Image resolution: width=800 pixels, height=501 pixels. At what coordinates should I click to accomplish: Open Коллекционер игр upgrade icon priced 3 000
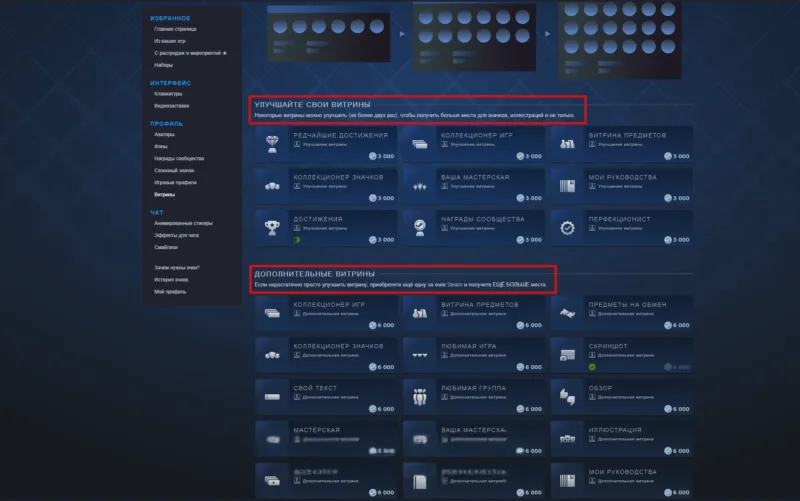[x=419, y=144]
